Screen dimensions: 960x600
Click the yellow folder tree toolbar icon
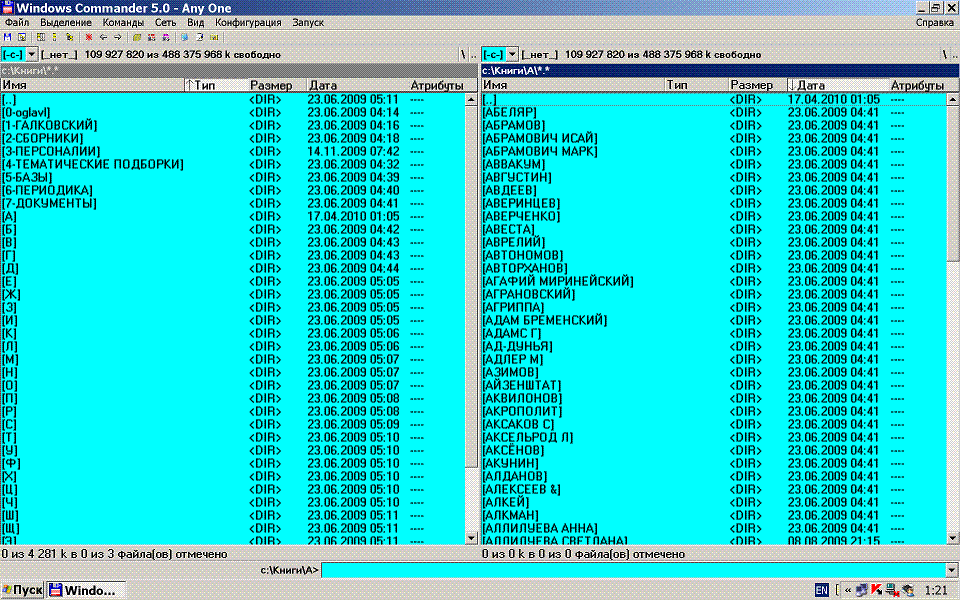coord(69,37)
